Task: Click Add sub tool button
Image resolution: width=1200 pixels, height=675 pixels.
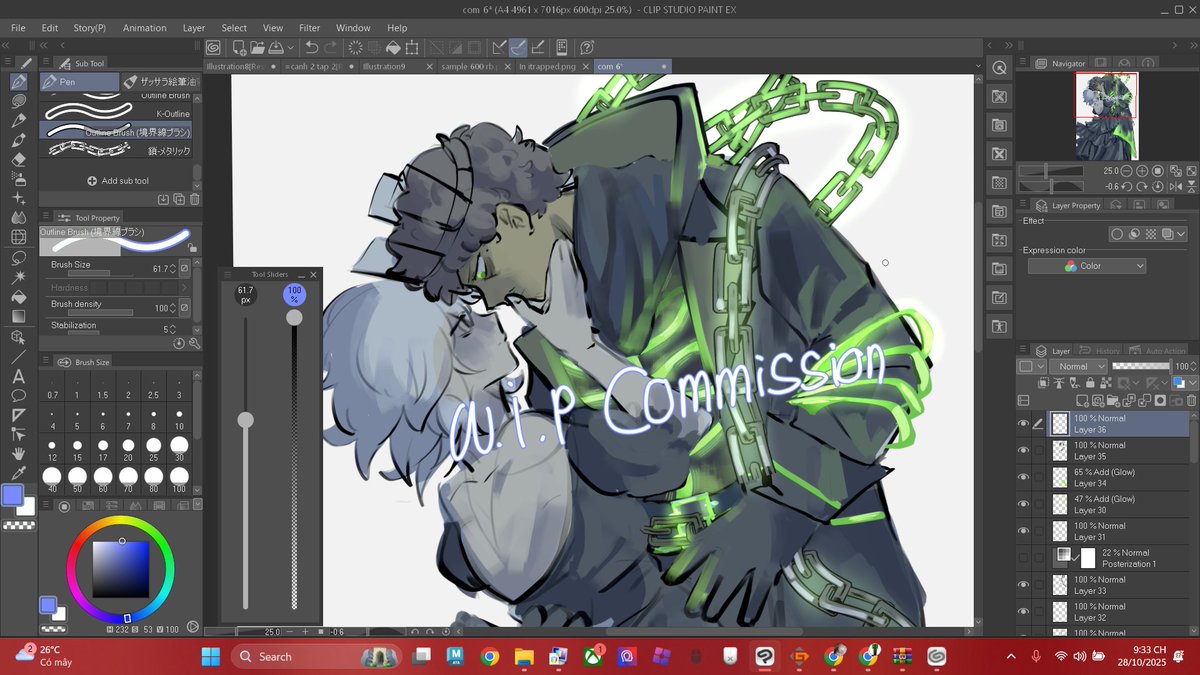Action: [x=118, y=181]
